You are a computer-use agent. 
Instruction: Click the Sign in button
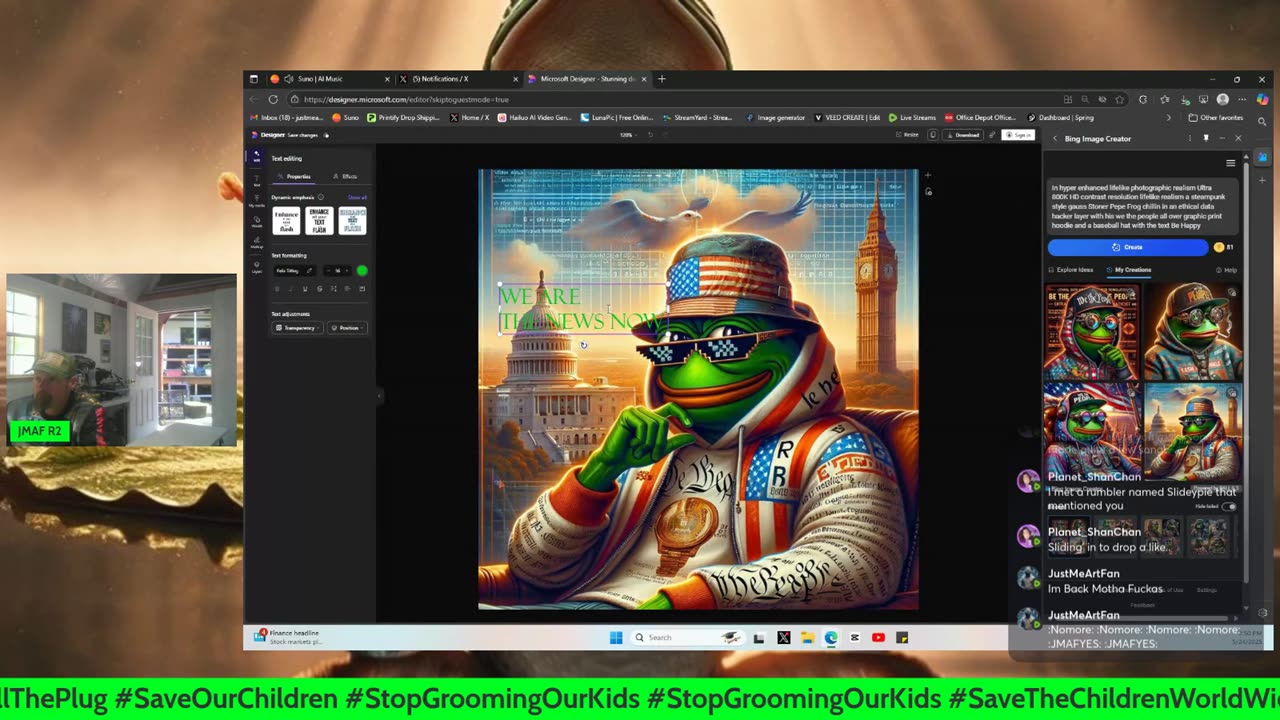click(1018, 135)
